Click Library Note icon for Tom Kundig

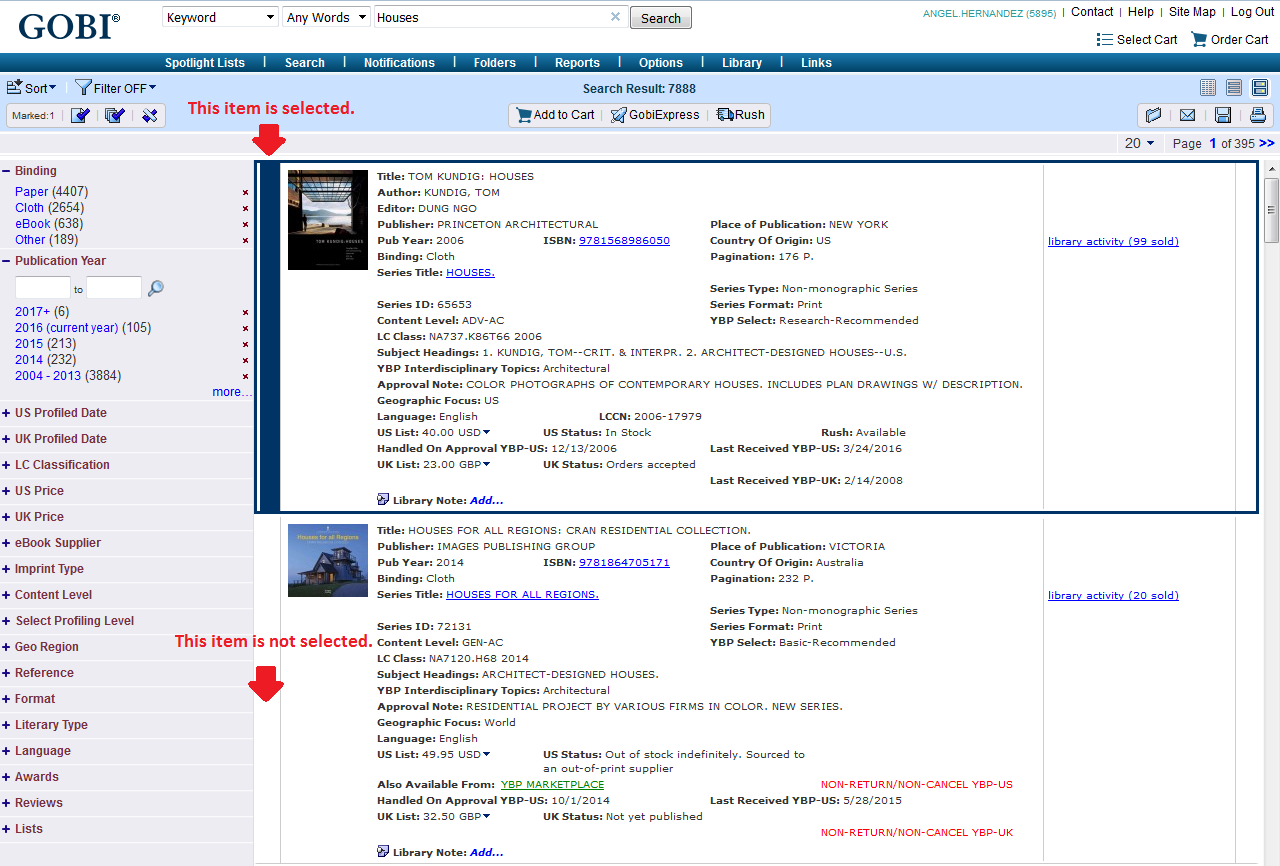click(383, 499)
